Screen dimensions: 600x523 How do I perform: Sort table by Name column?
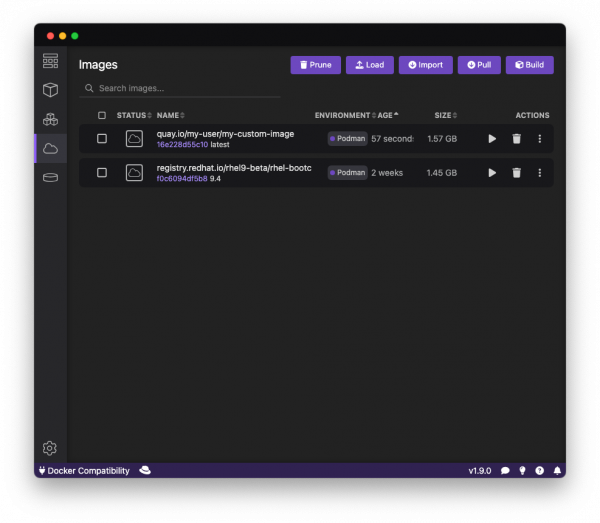click(170, 115)
